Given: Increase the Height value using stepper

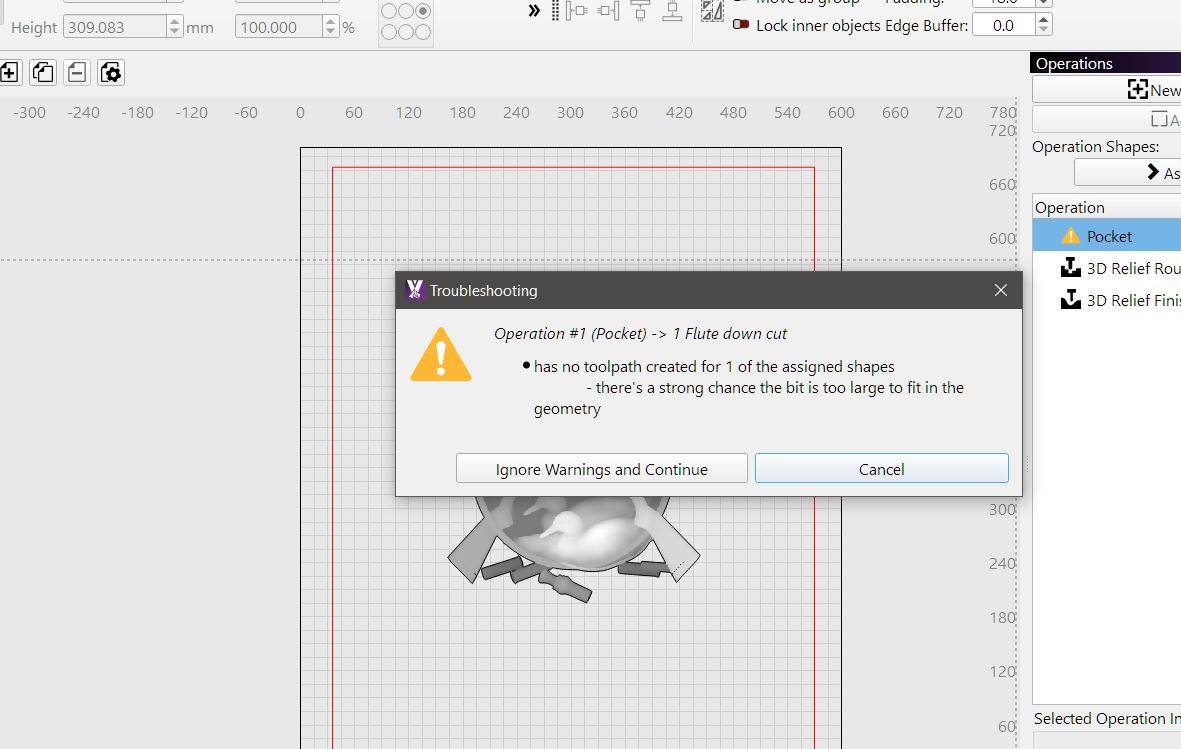Looking at the screenshot, I should coord(175,22).
